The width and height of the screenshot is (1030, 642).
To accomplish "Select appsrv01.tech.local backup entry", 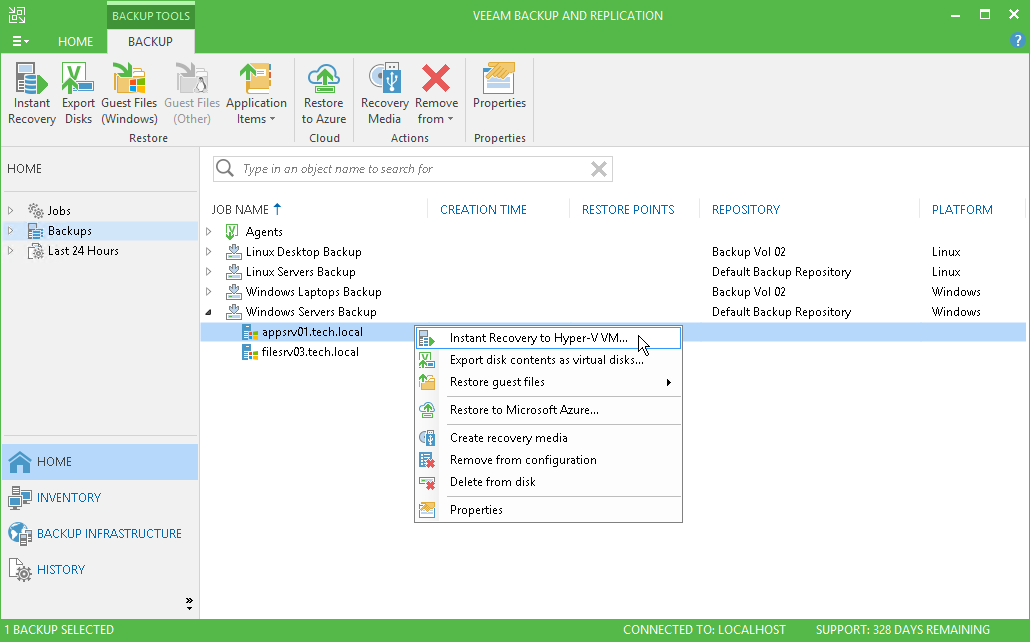I will click(x=312, y=332).
